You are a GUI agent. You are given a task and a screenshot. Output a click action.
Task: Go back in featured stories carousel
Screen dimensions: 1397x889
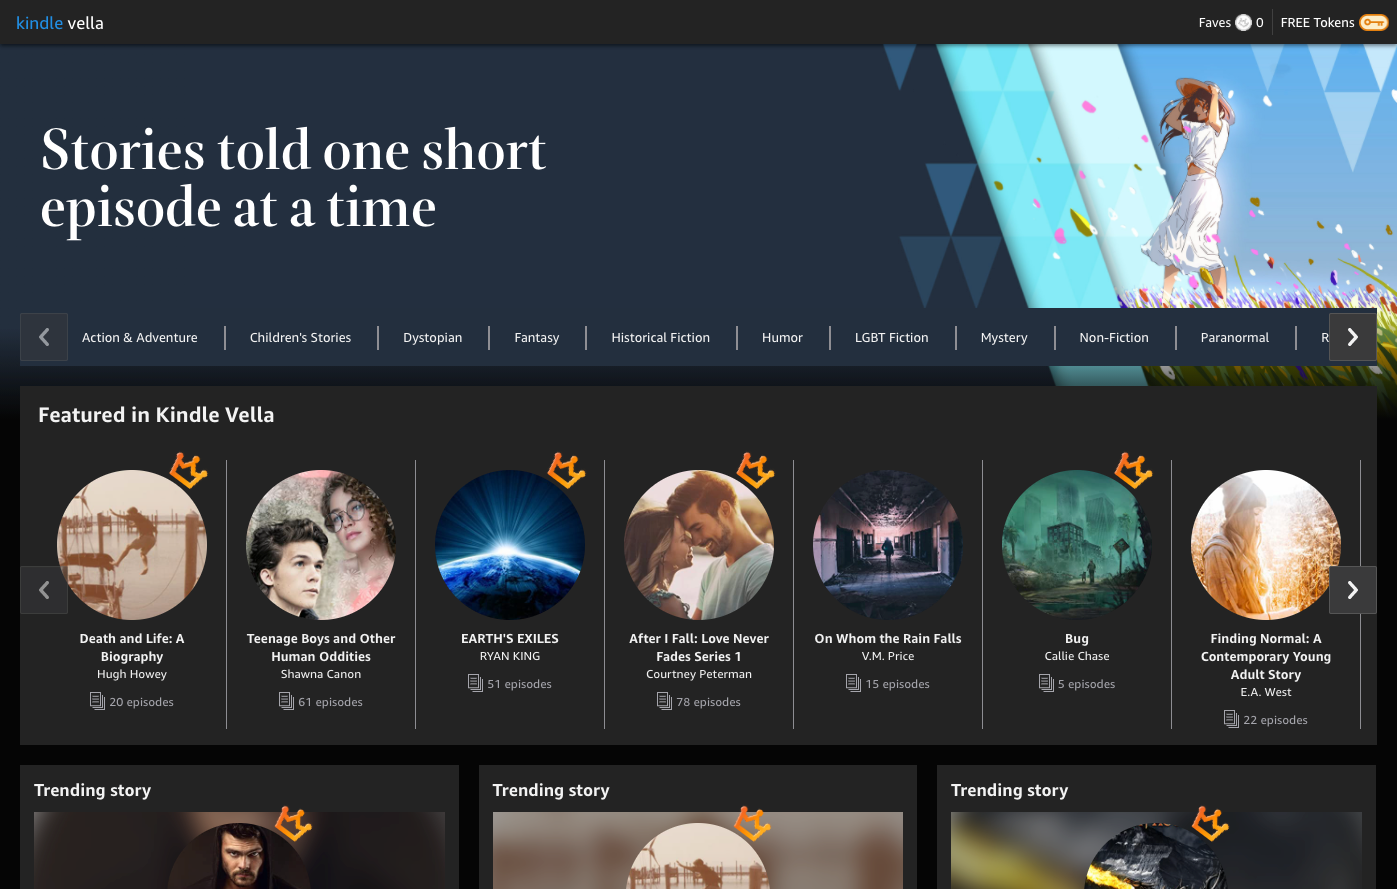point(44,590)
